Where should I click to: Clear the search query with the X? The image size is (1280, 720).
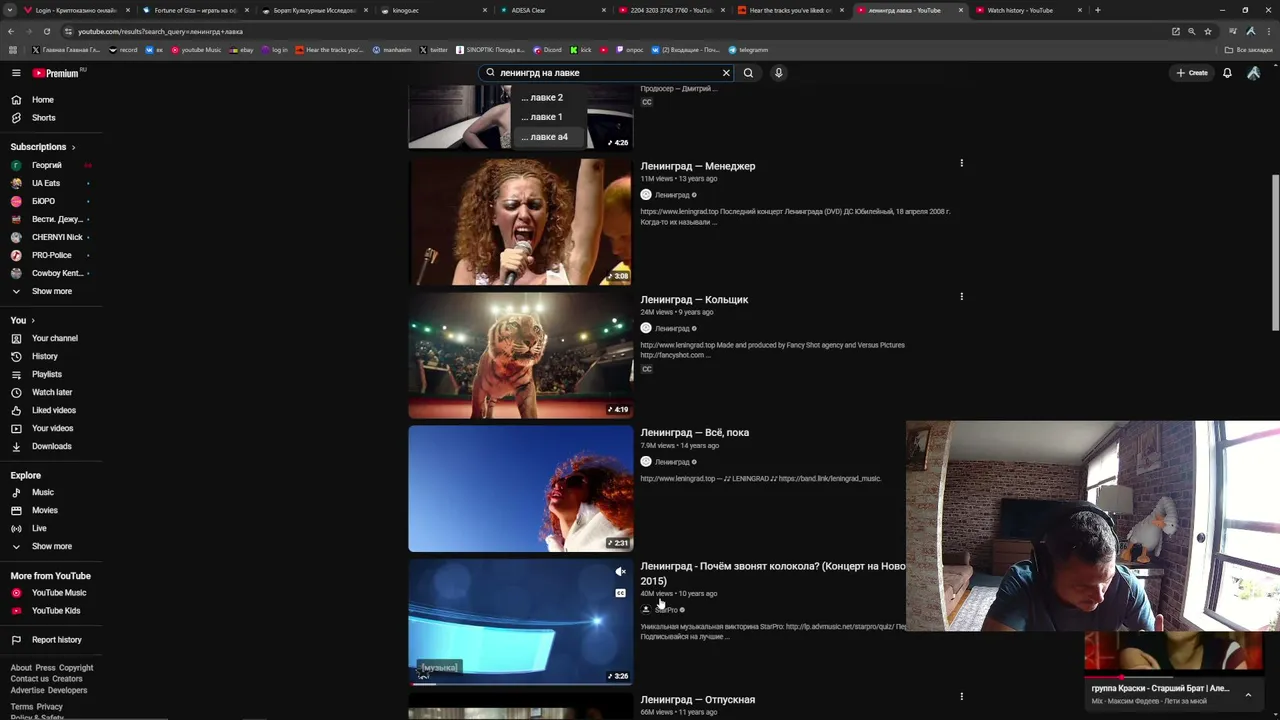(726, 73)
